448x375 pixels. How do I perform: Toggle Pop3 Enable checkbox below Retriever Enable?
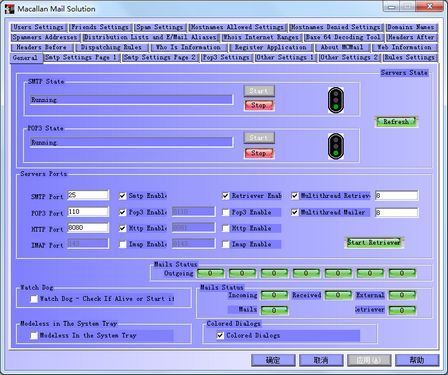click(x=226, y=212)
